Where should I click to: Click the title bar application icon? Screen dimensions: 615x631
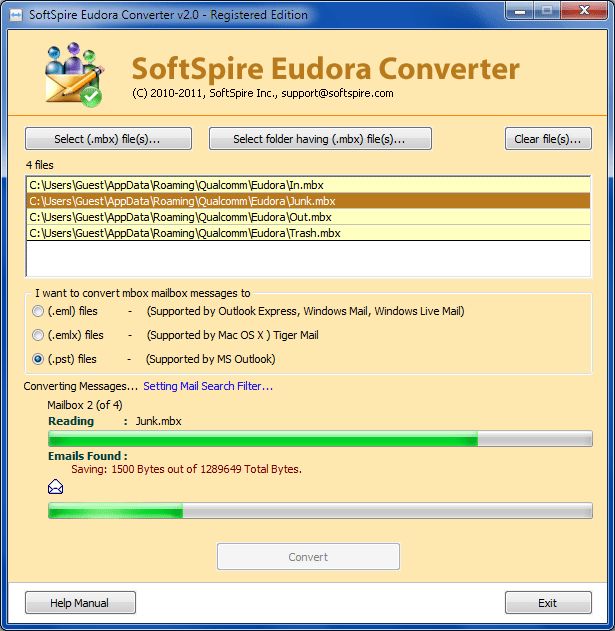16,15
